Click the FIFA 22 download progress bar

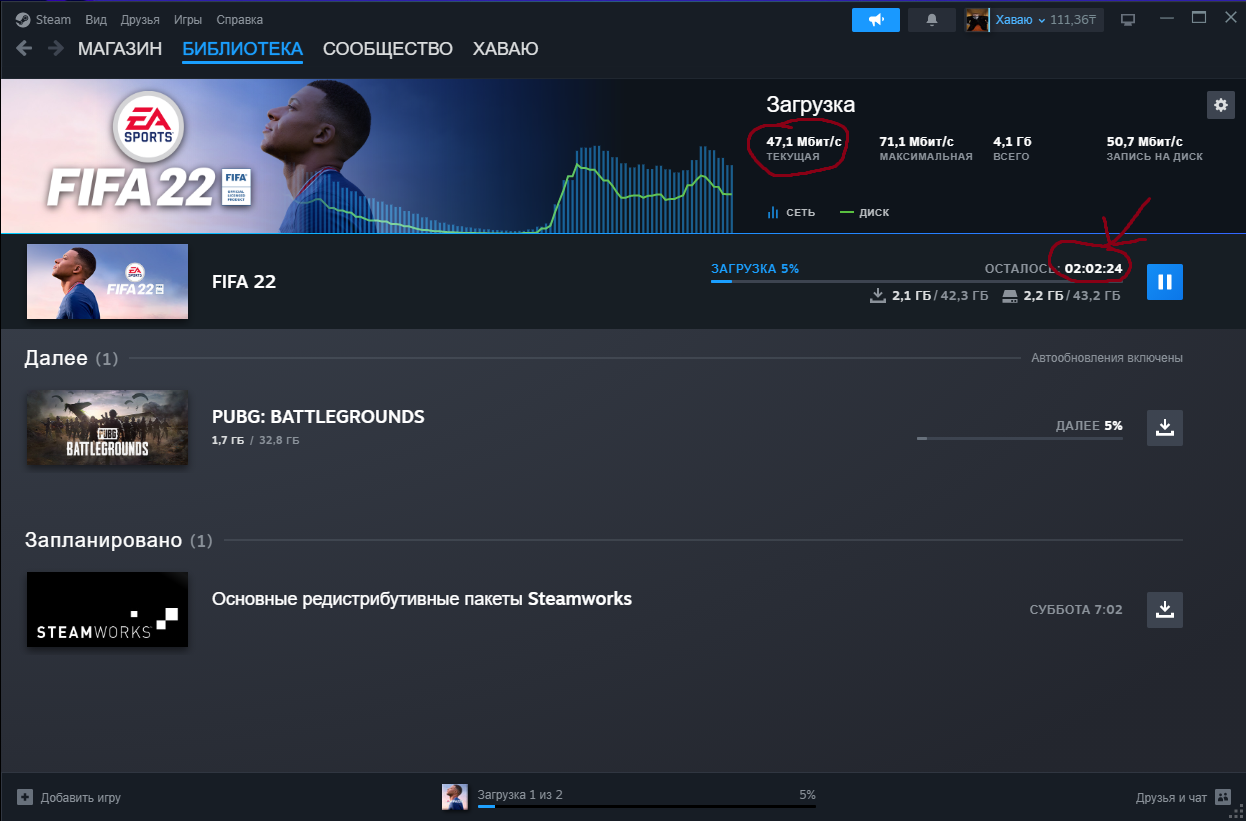917,282
